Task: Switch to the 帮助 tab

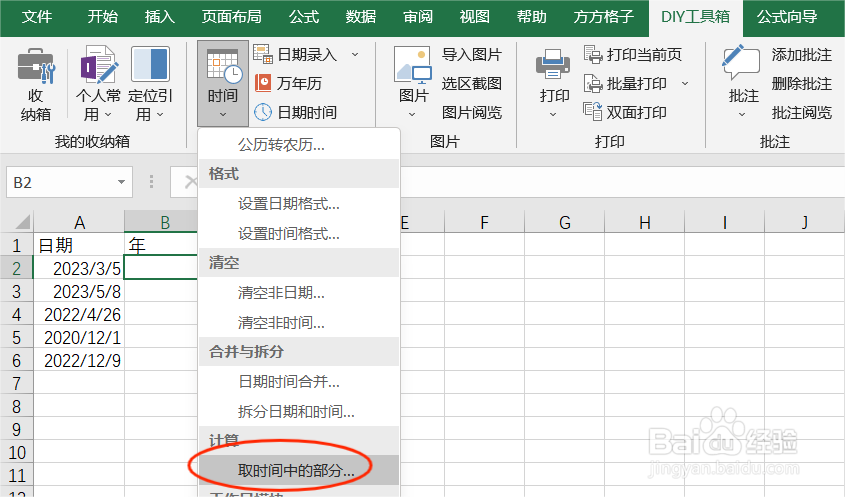Action: tap(531, 17)
